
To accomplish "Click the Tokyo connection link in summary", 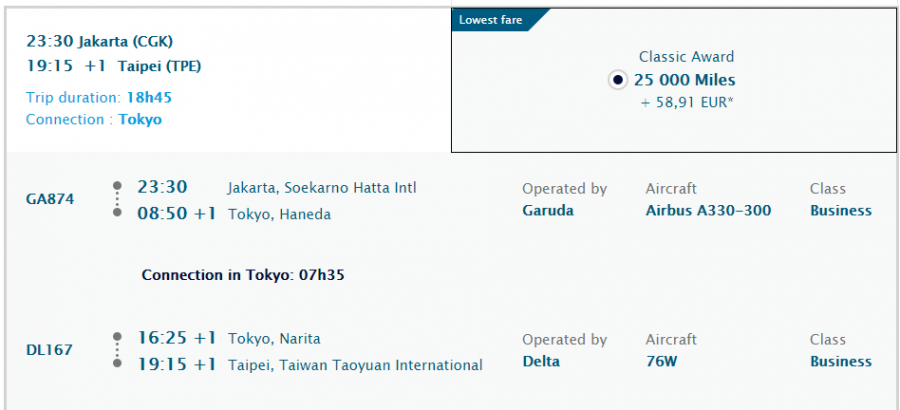I will point(140,119).
